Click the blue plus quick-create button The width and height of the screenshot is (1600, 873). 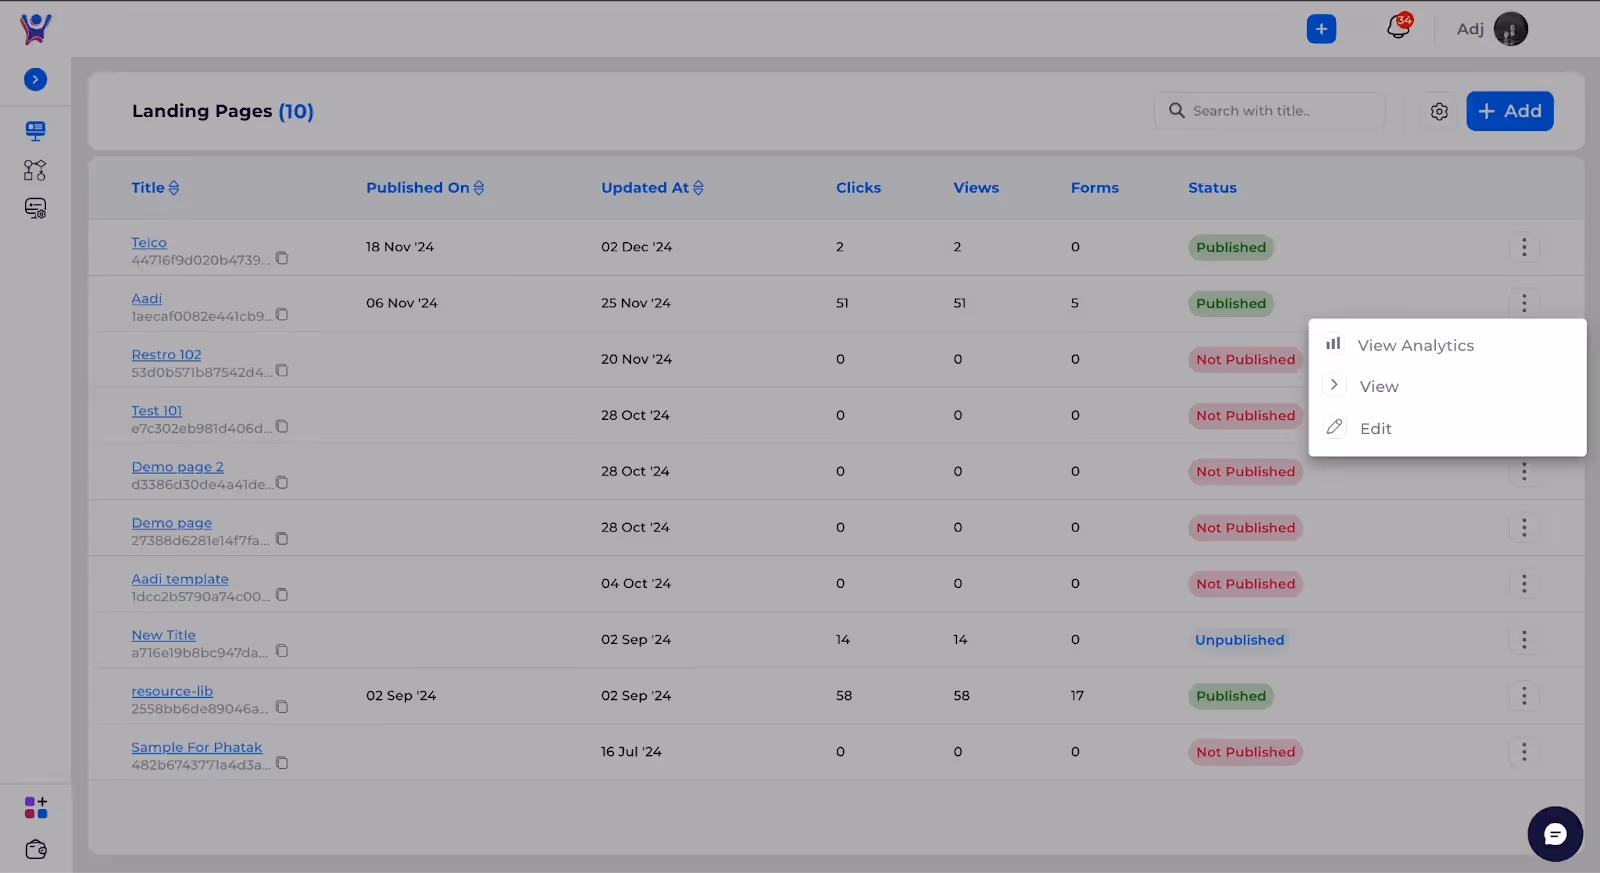point(1321,29)
